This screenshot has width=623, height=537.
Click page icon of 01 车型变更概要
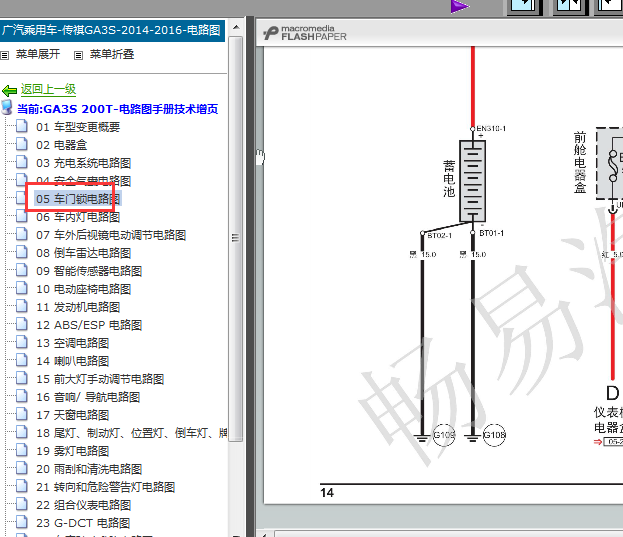(22, 126)
